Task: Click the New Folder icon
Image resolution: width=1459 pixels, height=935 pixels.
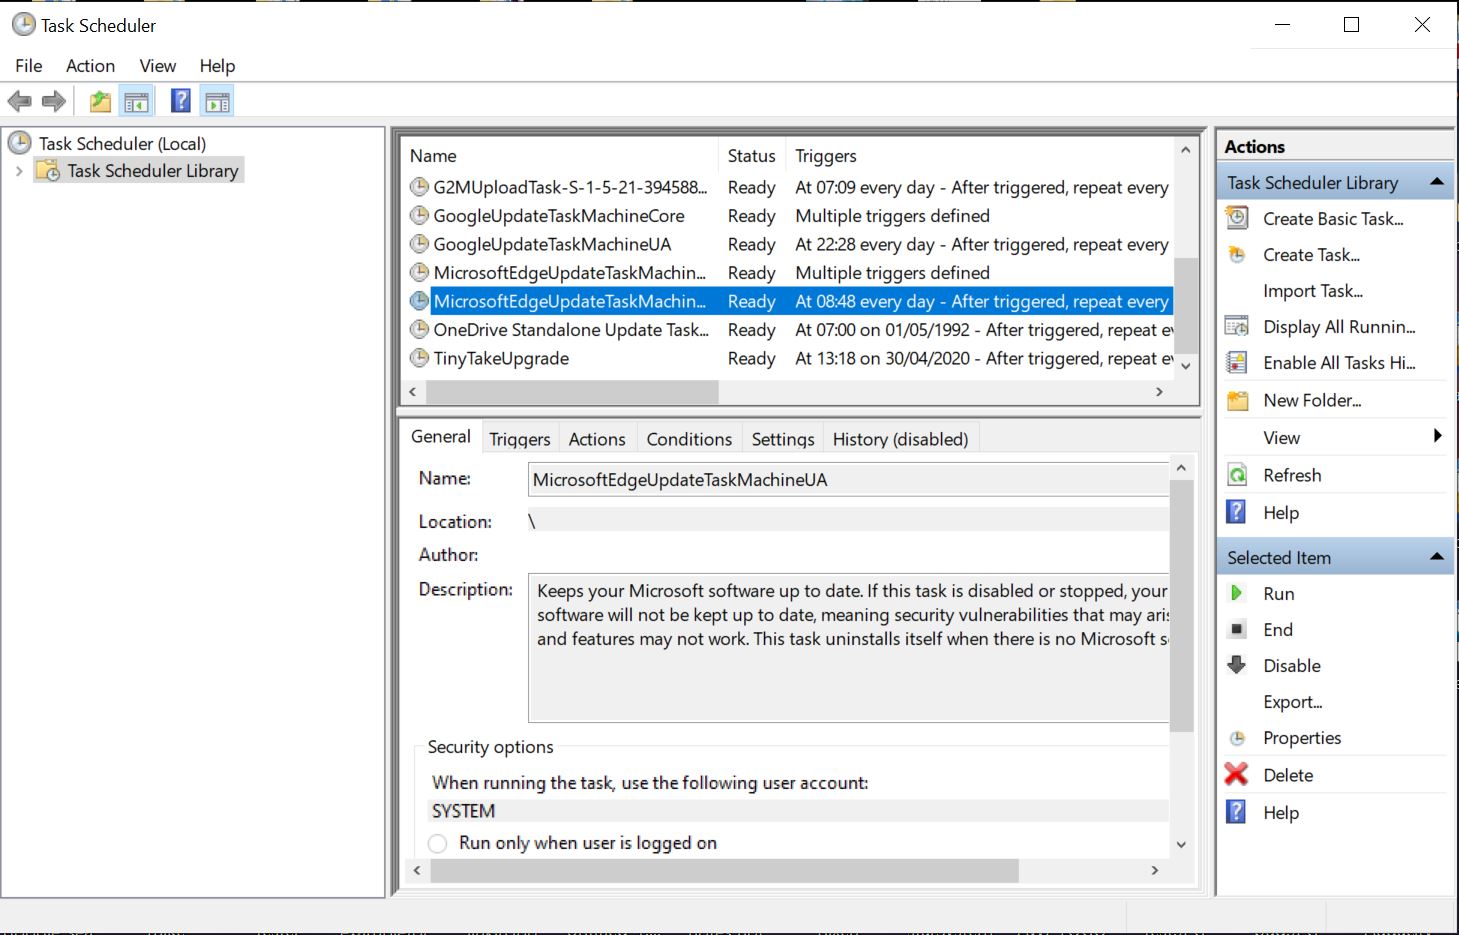Action: point(1237,400)
